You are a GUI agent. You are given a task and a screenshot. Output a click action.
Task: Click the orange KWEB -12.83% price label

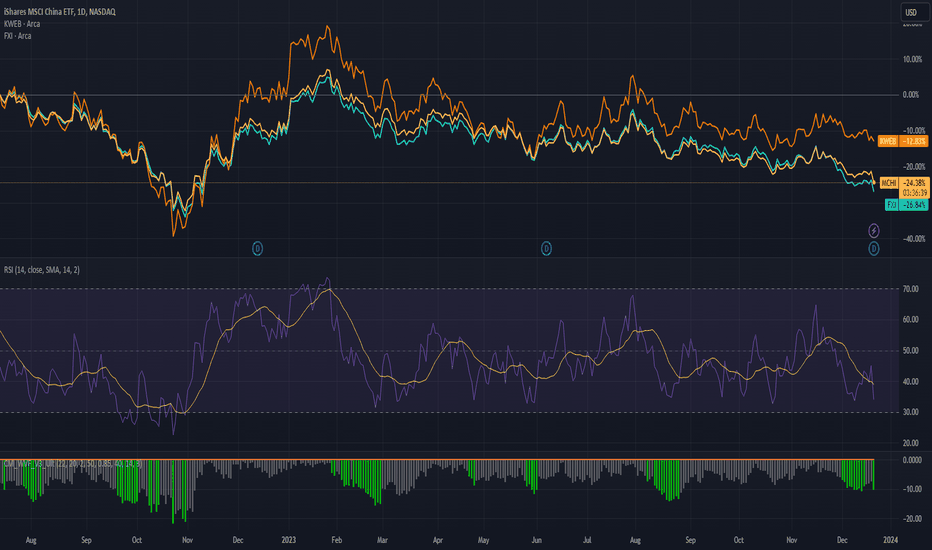click(903, 142)
